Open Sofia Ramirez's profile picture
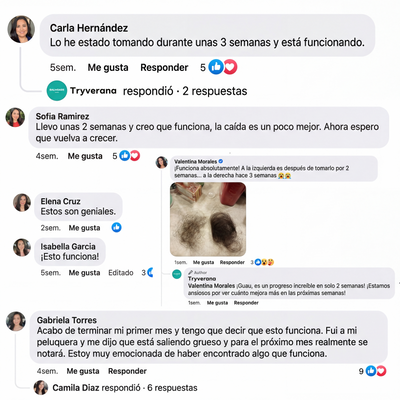Screen dimensions: 400x400 [x=15, y=117]
